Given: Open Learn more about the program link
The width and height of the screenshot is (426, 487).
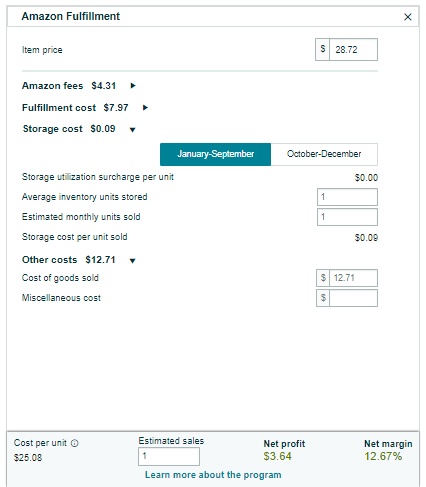Looking at the screenshot, I should 213,475.
